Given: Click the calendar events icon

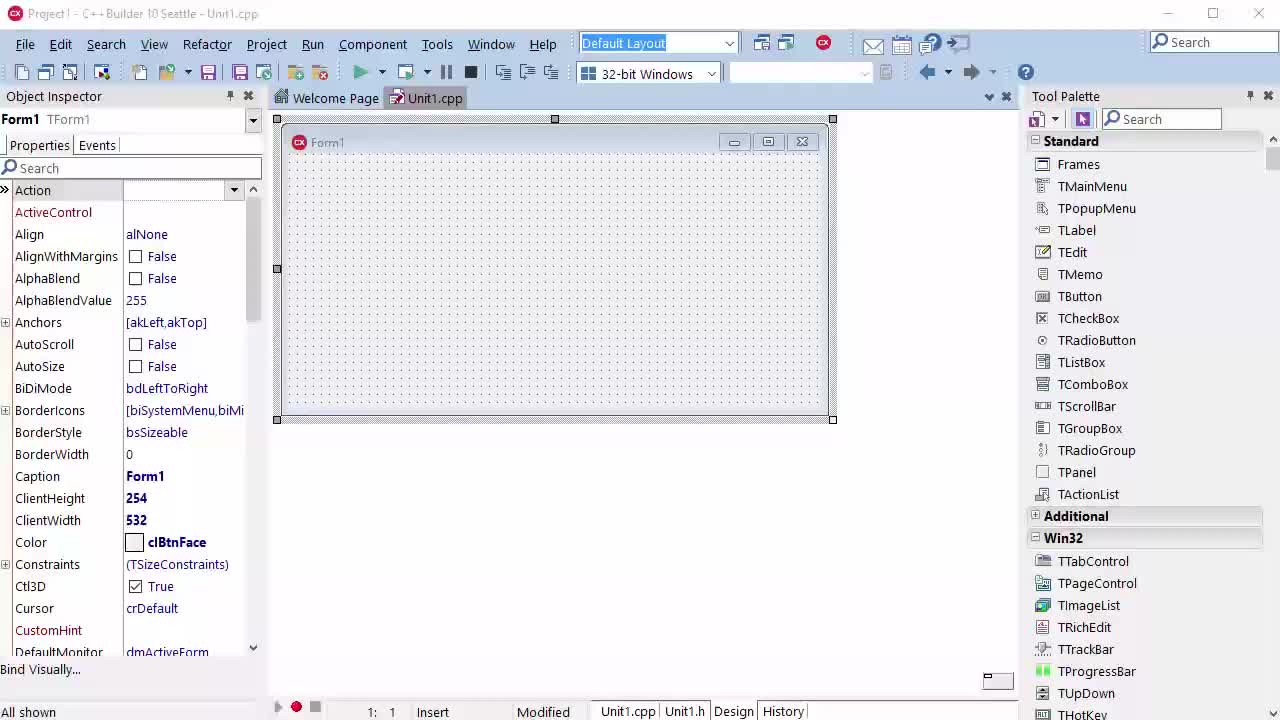Looking at the screenshot, I should point(901,44).
